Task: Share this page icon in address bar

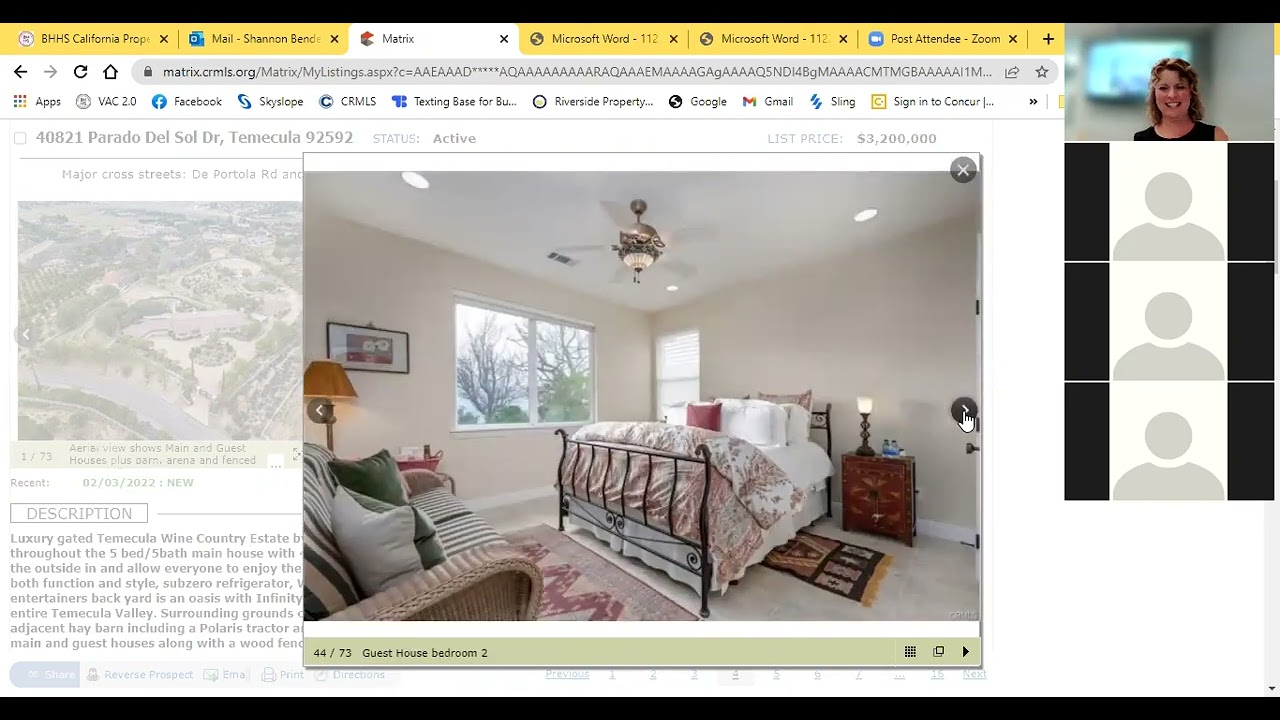Action: pos(1012,72)
